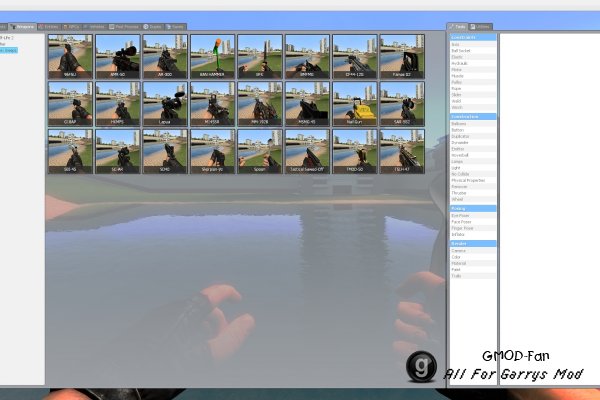Select the Duplicator tool
The width and height of the screenshot is (600, 400).
click(x=473, y=136)
